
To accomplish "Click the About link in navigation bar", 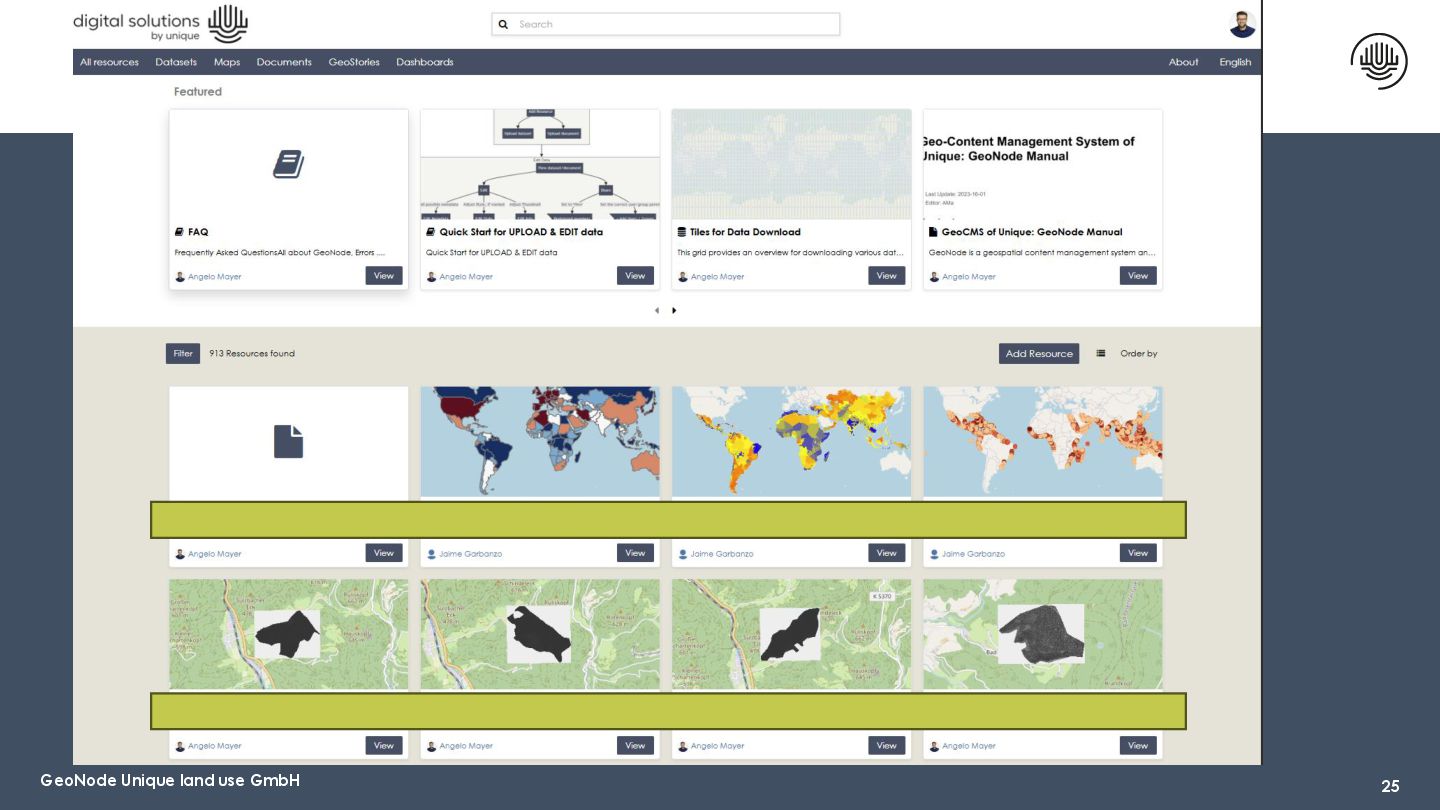I will (x=1183, y=62).
